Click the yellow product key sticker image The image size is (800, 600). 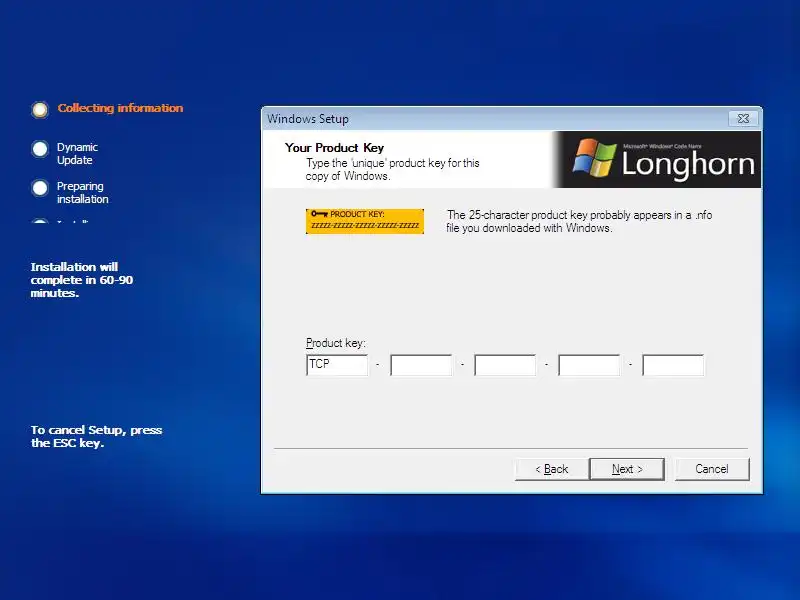(365, 221)
